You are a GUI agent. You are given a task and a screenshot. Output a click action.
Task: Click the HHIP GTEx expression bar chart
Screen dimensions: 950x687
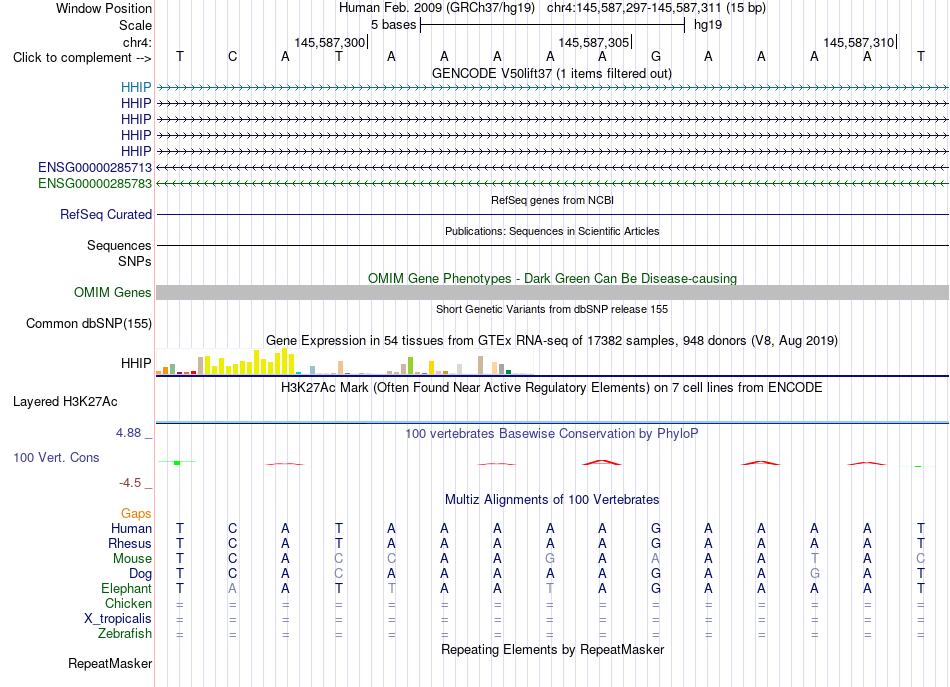344,362
